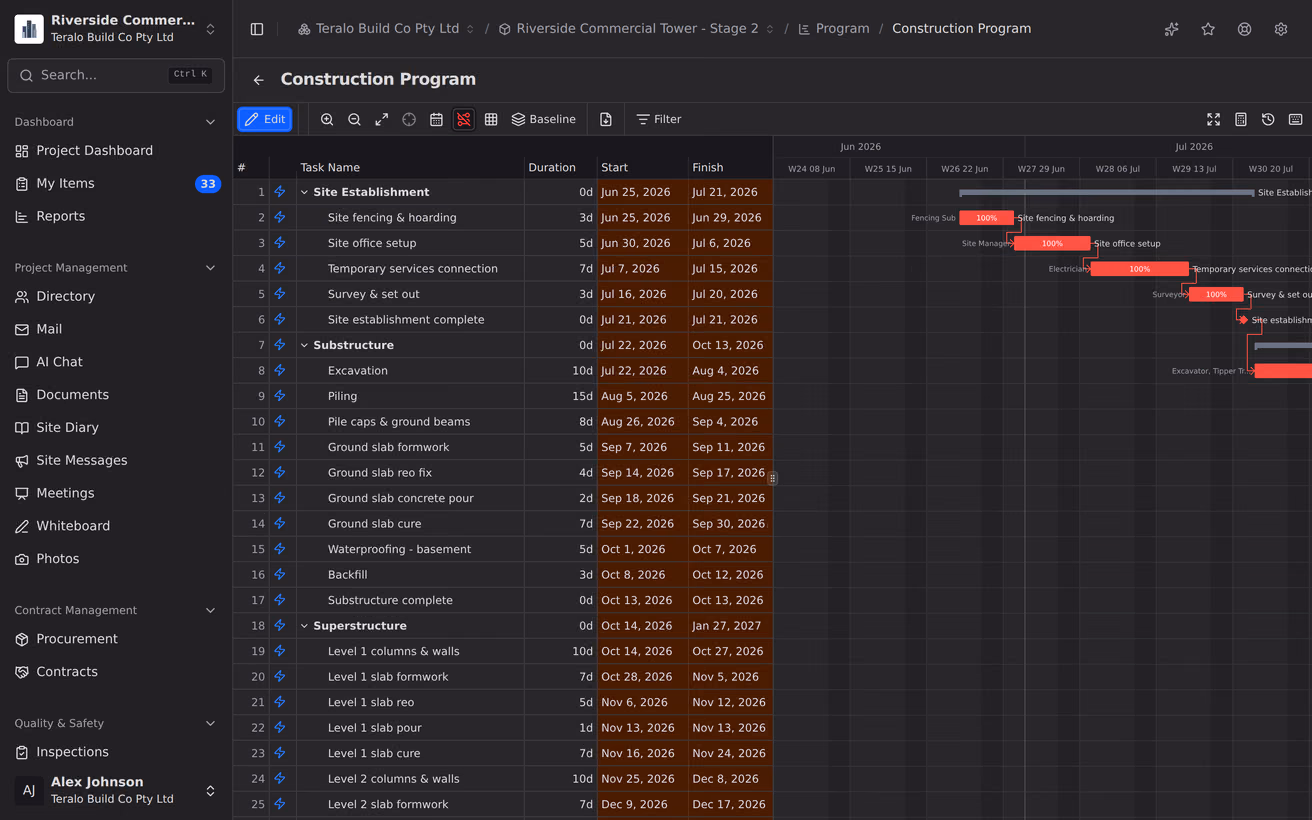Open the AI sparkles icon in header
Screen dimensions: 1312x820
[x=1172, y=29]
